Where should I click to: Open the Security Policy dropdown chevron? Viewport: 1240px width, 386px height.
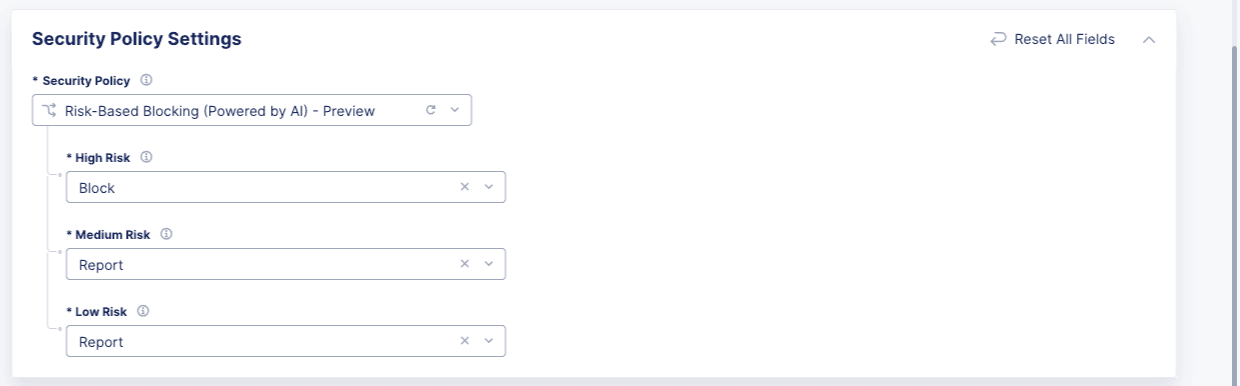click(x=454, y=110)
